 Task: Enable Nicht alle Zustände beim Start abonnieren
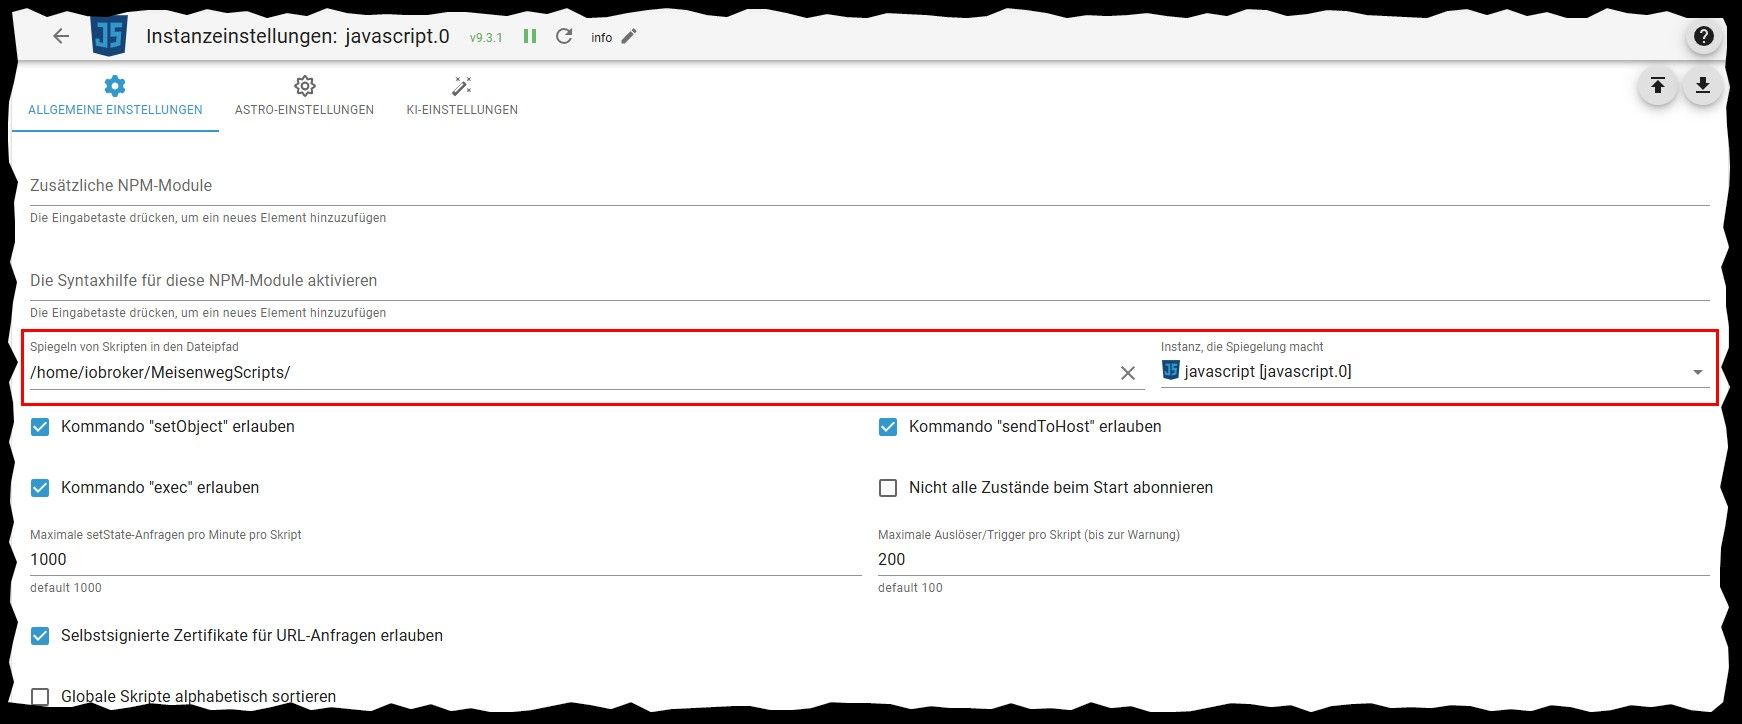tap(888, 488)
